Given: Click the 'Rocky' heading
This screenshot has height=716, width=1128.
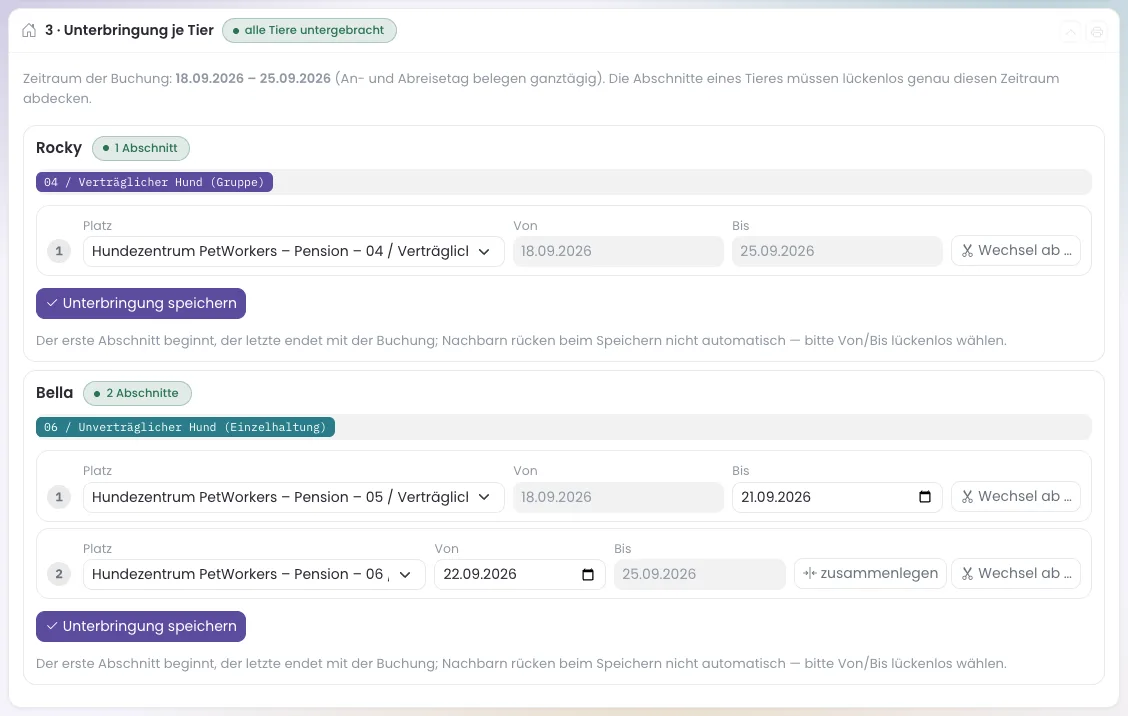Looking at the screenshot, I should 59,148.
